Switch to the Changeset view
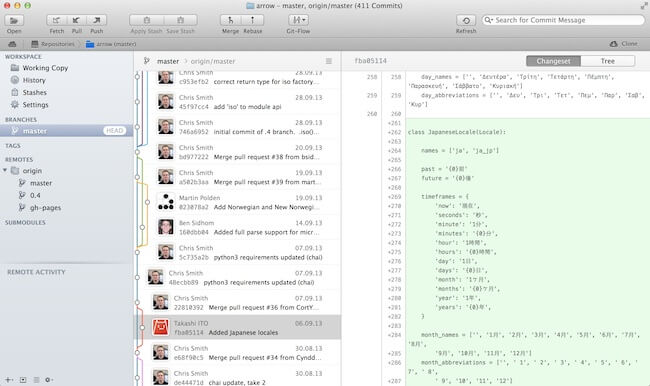The image size is (650, 386). click(x=553, y=61)
